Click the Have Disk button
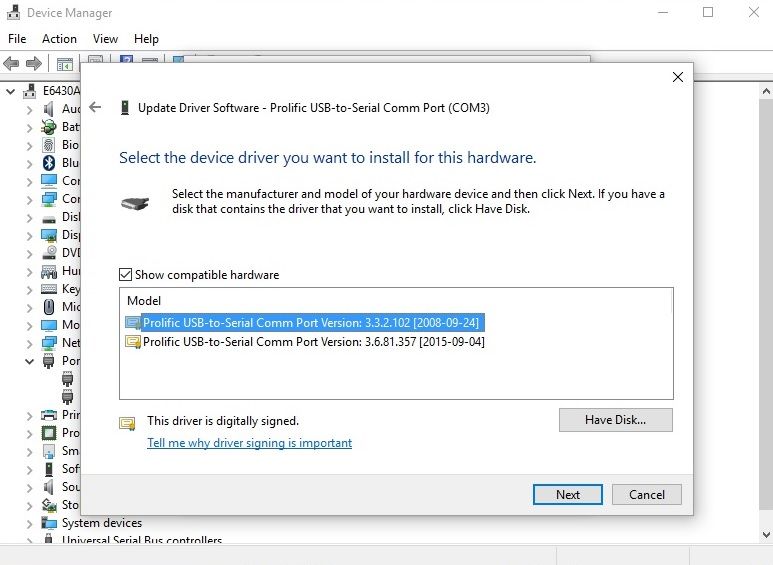Screen dimensions: 773x565 (615, 420)
